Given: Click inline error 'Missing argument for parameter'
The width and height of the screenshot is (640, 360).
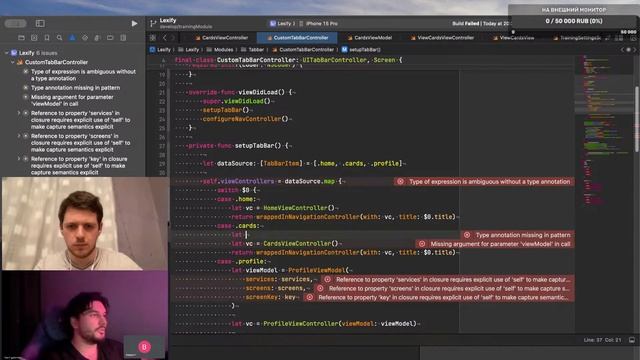Looking at the screenshot, I should tap(495, 244).
